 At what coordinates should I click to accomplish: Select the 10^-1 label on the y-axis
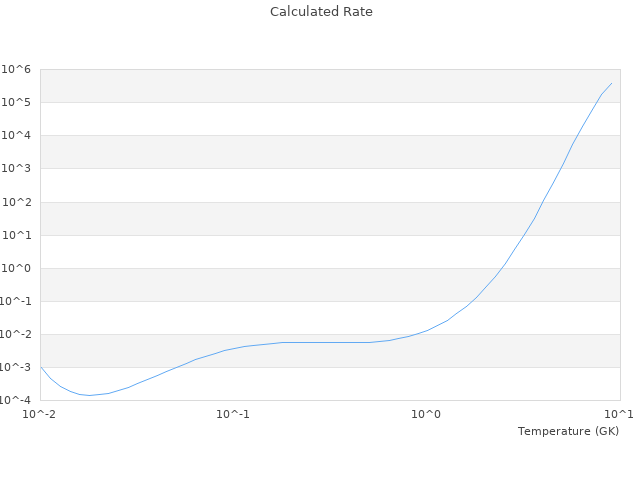[x=15, y=301]
